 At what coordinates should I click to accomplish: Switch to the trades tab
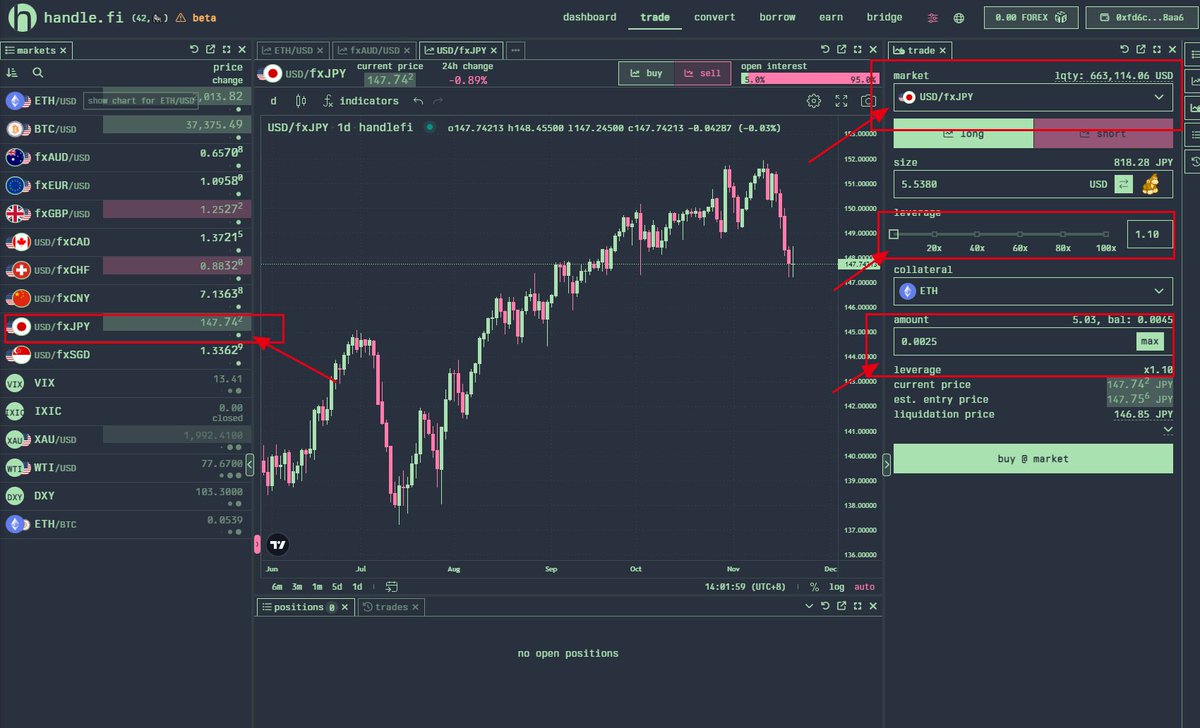tap(391, 607)
